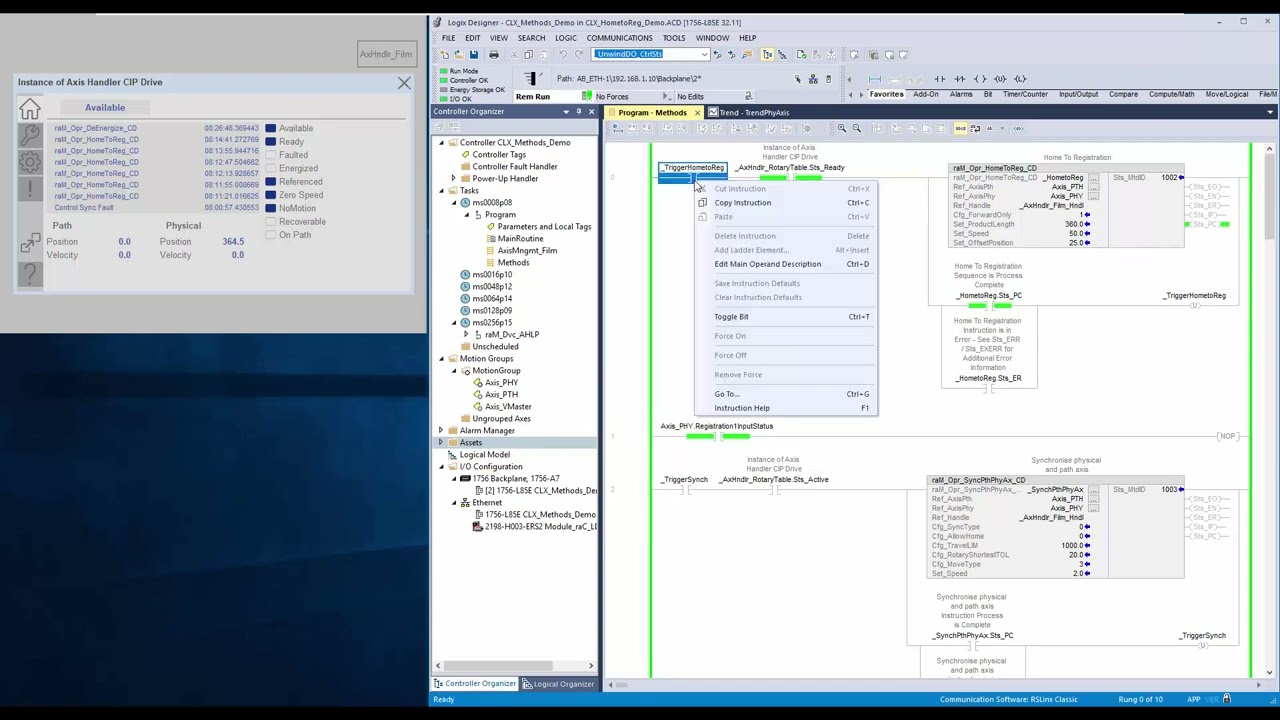Open the gear settings tab in faceplate
1280x720 pixels.
click(x=30, y=162)
